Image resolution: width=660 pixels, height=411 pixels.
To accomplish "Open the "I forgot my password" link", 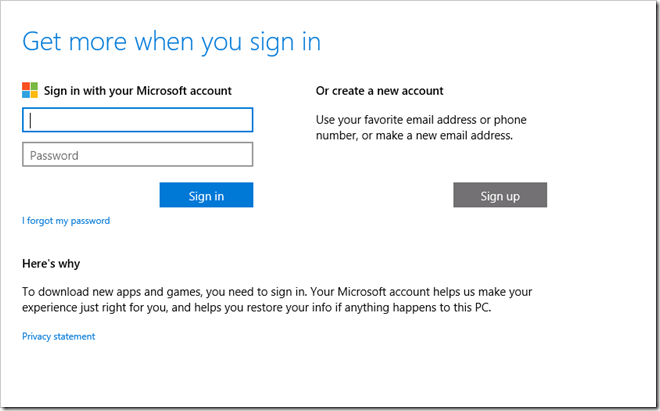I will coord(66,220).
